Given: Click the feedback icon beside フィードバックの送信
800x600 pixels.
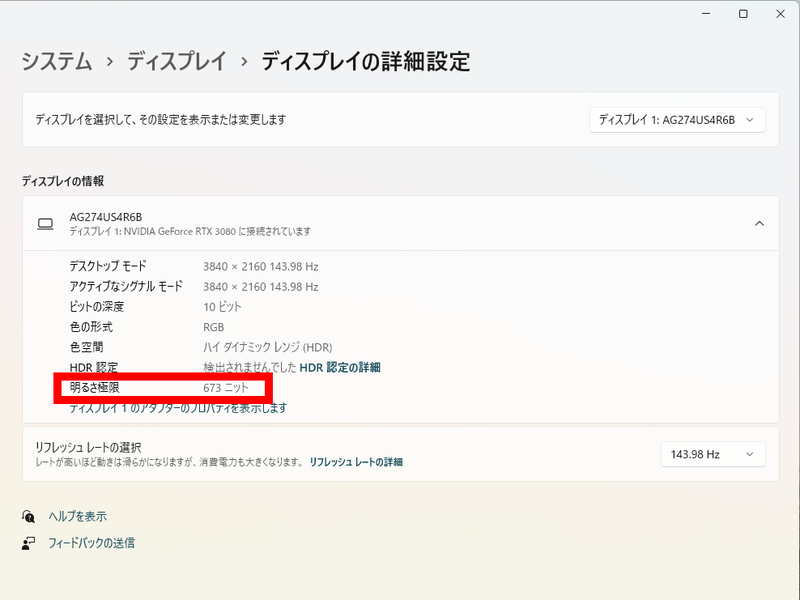Looking at the screenshot, I should coord(28,542).
